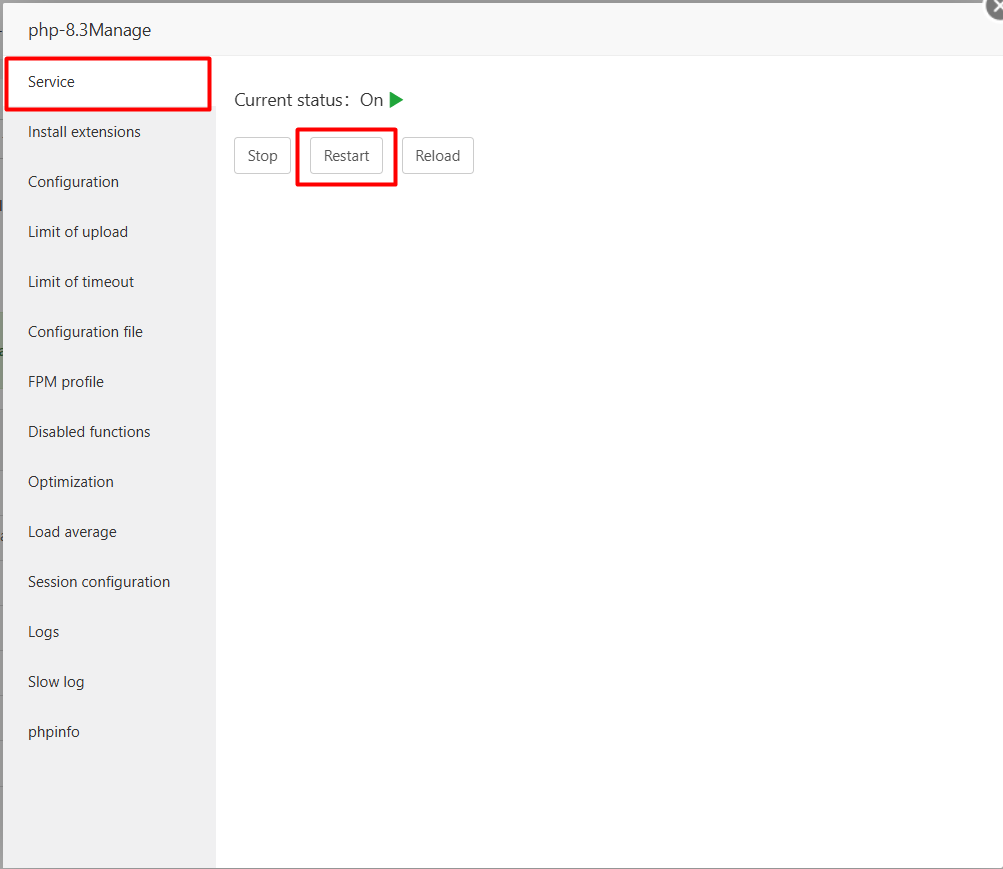Click the green running status indicator

pyautogui.click(x=396, y=99)
